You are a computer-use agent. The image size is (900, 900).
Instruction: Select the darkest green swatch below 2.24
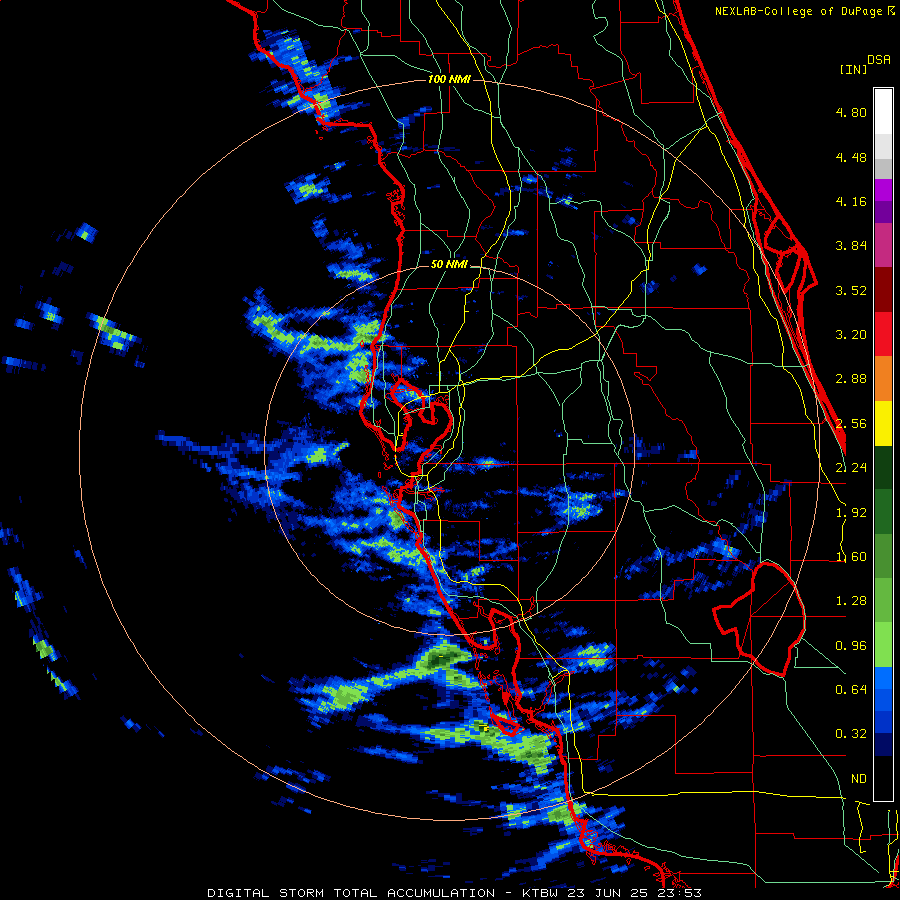[x=883, y=467]
